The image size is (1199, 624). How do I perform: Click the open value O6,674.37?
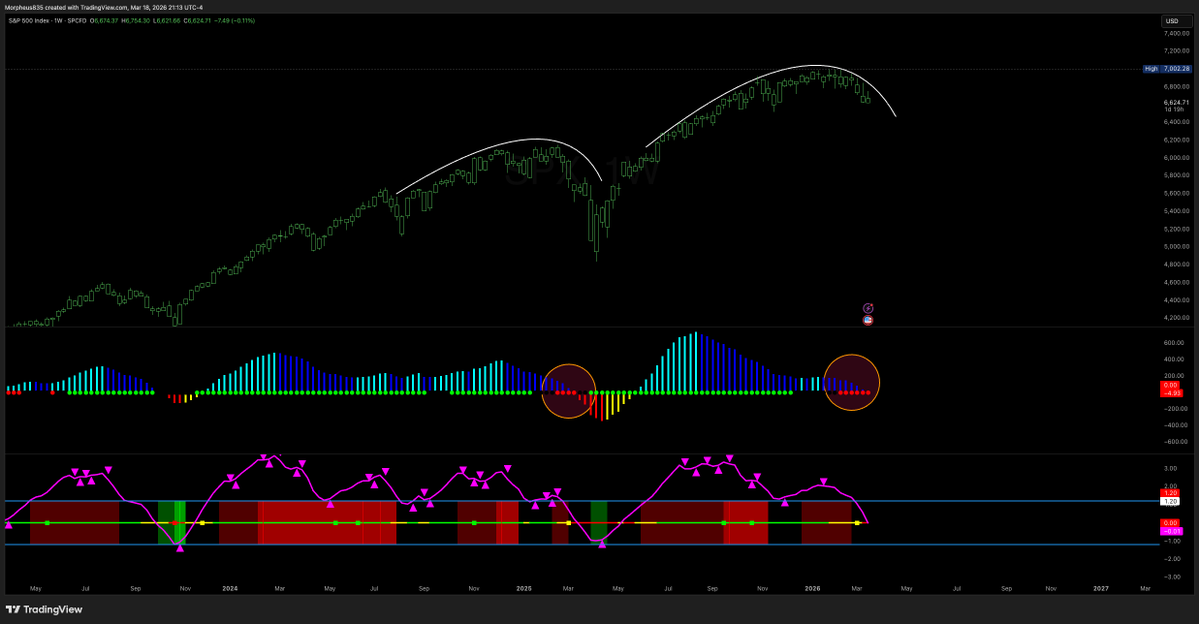[x=104, y=21]
